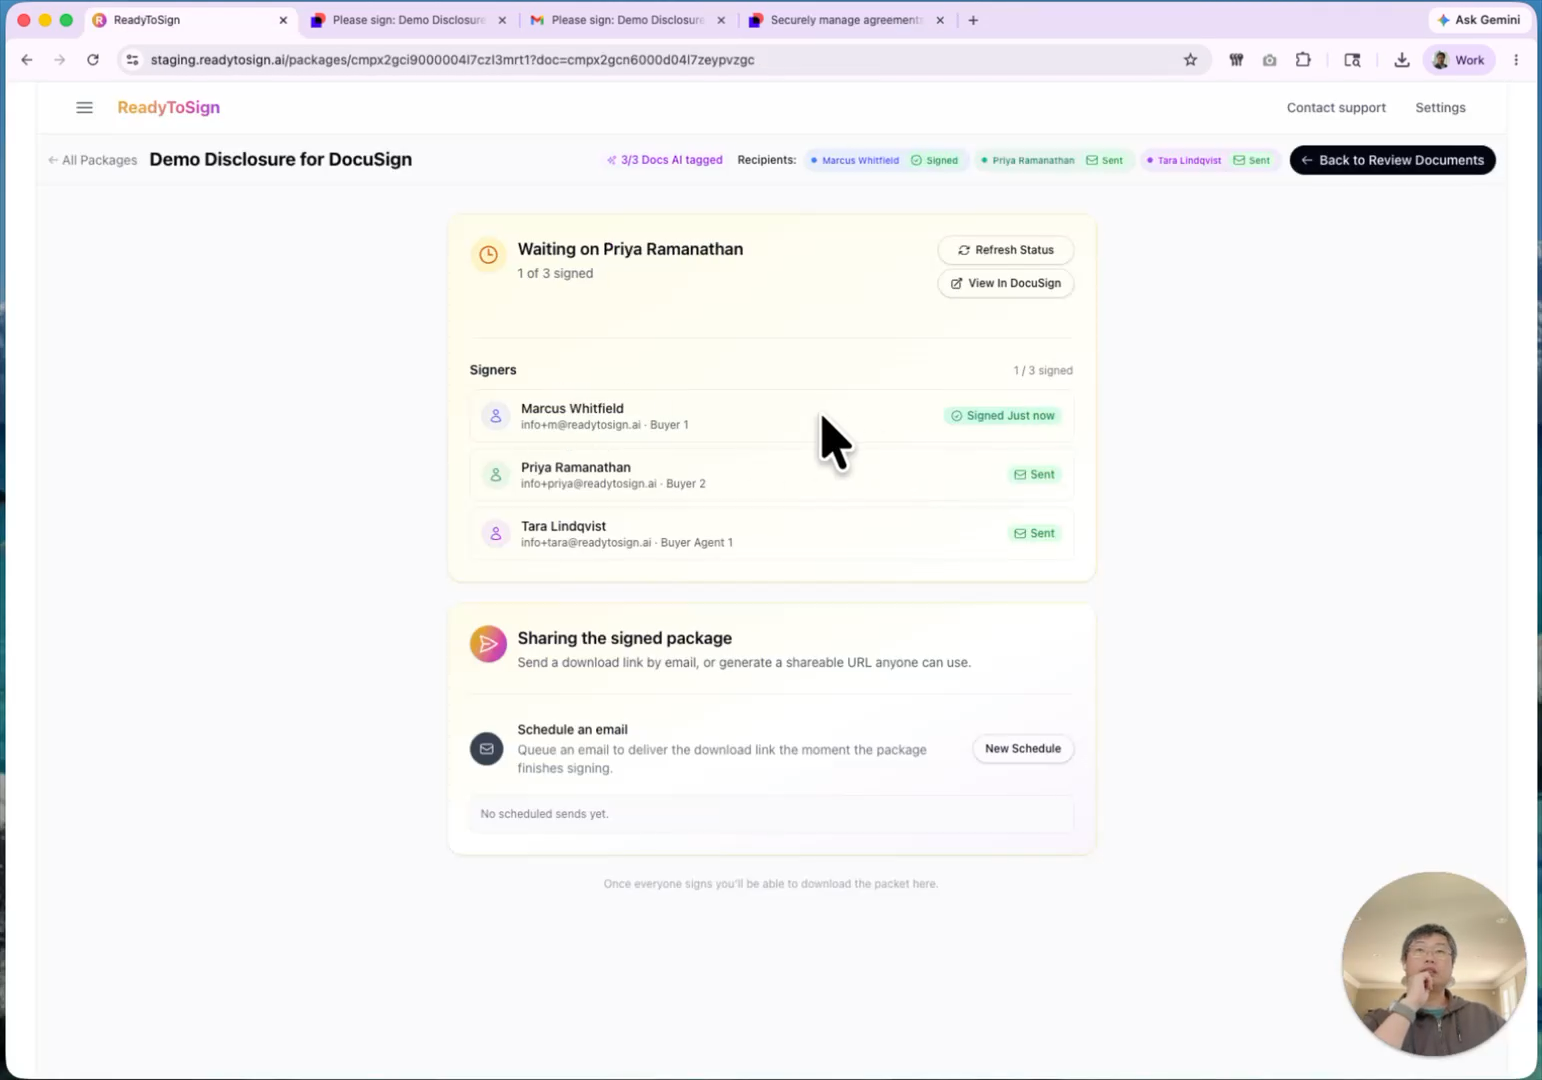
Task: Reload the current page
Action: tap(93, 60)
